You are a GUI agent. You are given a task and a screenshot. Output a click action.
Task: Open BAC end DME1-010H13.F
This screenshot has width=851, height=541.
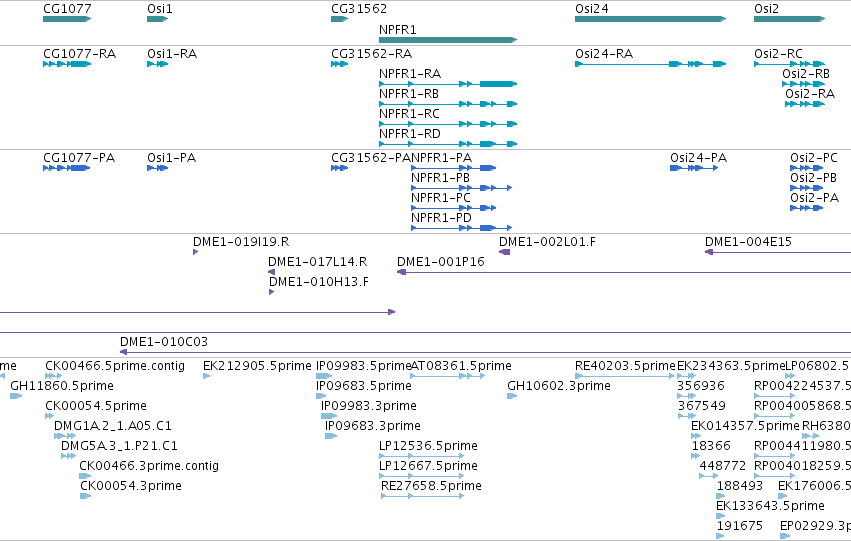click(319, 282)
